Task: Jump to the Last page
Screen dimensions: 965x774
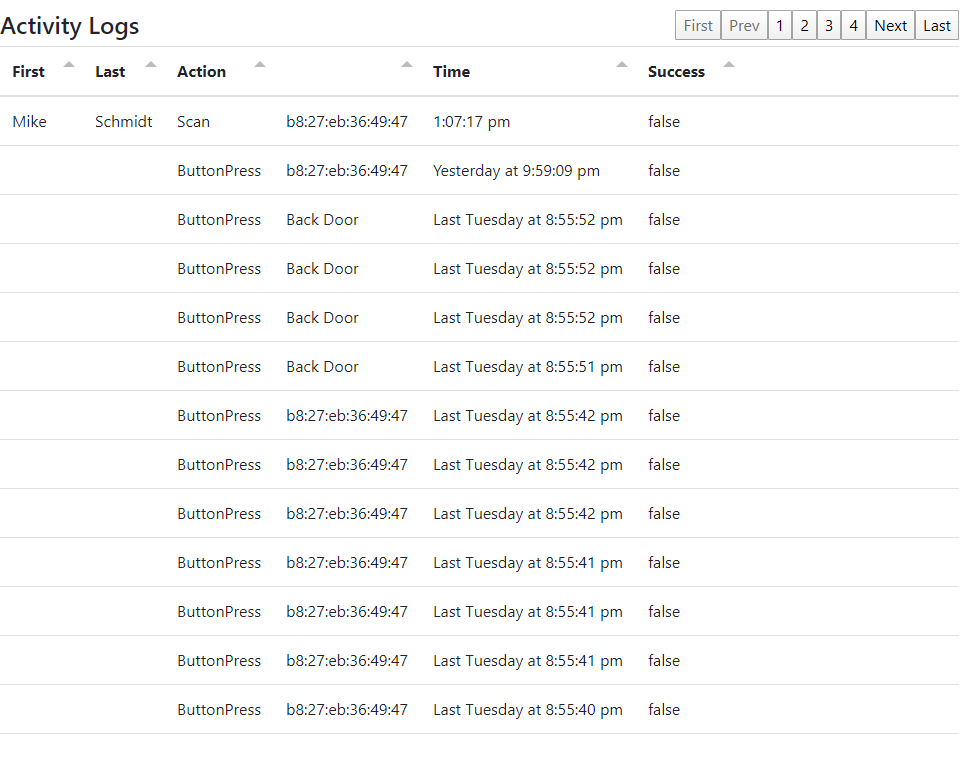Action: tap(936, 24)
